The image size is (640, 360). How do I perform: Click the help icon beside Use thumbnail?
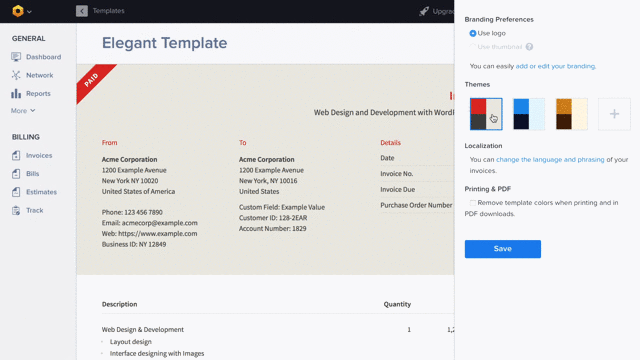pyautogui.click(x=529, y=47)
